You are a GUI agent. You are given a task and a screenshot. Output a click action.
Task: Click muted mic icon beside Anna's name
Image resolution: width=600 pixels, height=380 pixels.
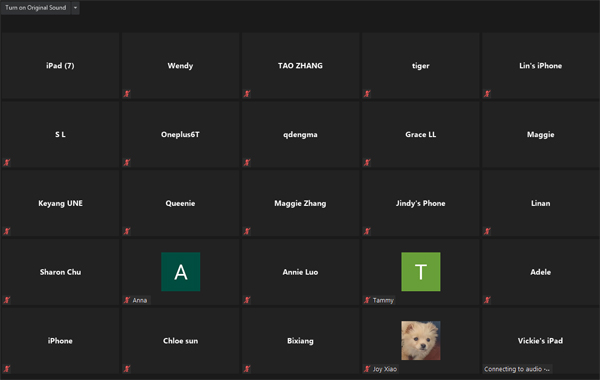click(x=127, y=300)
